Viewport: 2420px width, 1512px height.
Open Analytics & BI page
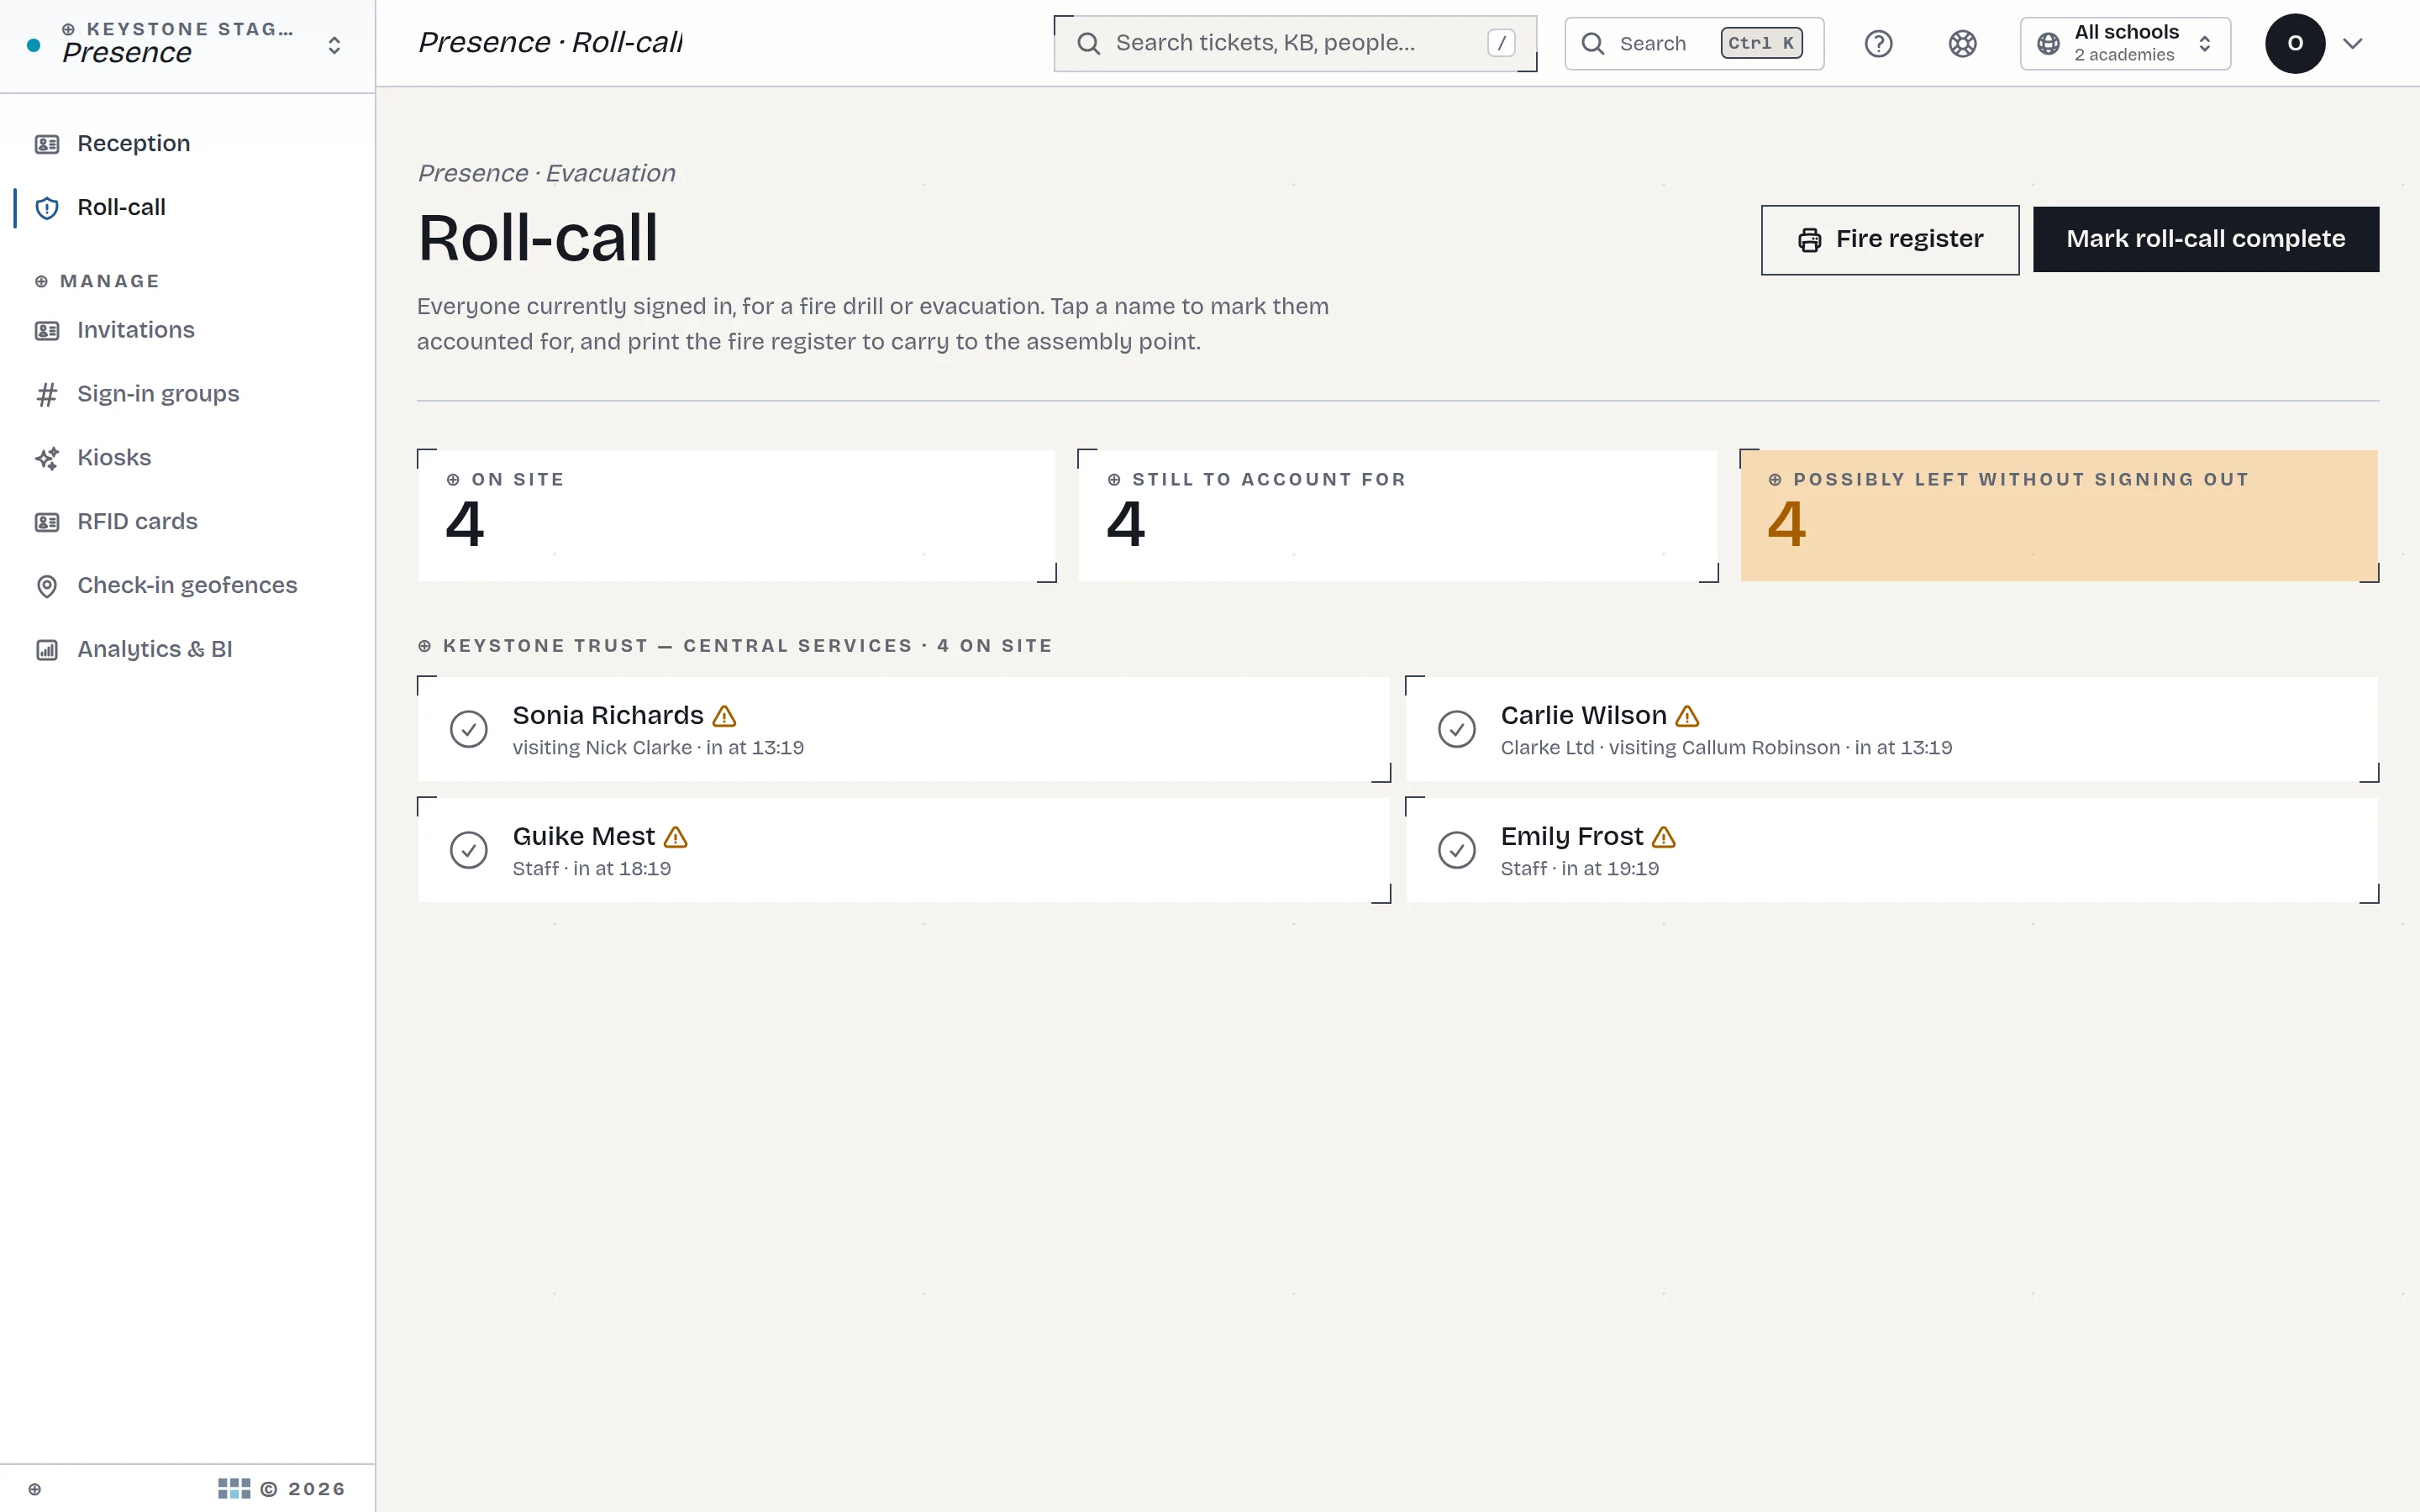click(188, 650)
